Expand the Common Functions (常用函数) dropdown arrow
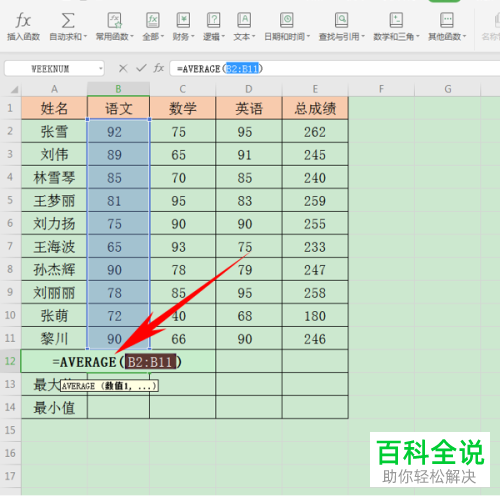 coord(132,37)
